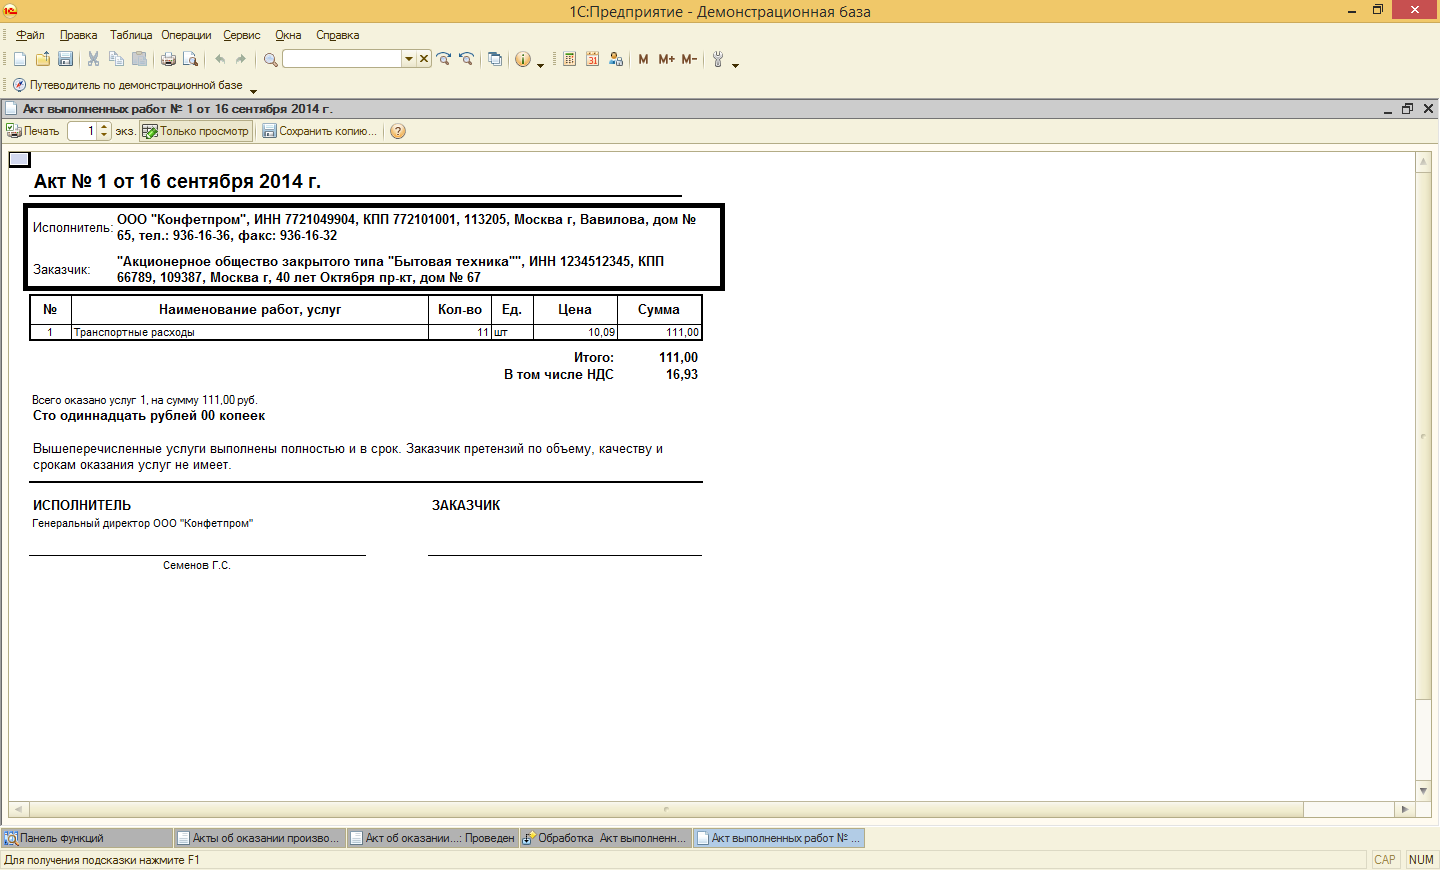
Task: Open the Файл menu
Action: [30, 35]
